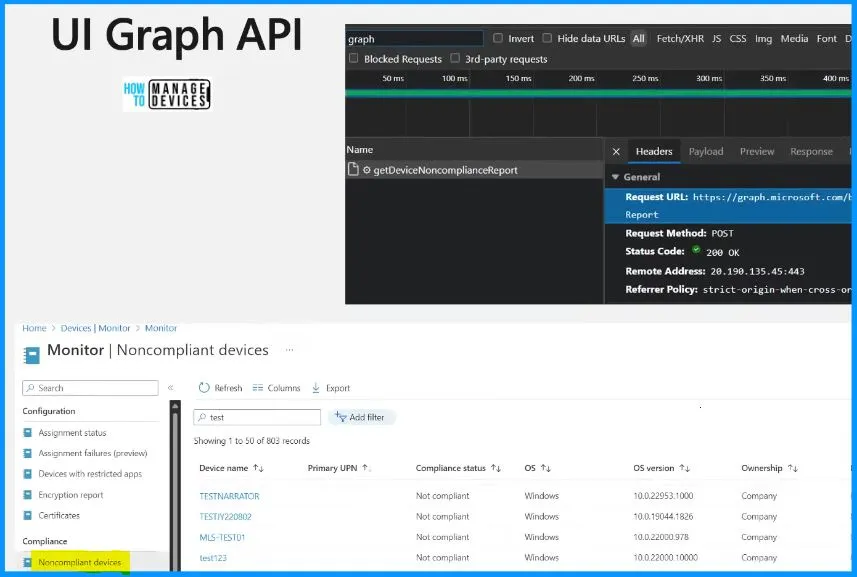This screenshot has width=857, height=577.
Task: Select the getDeviceNoncomplianceReport request row
Action: click(474, 170)
